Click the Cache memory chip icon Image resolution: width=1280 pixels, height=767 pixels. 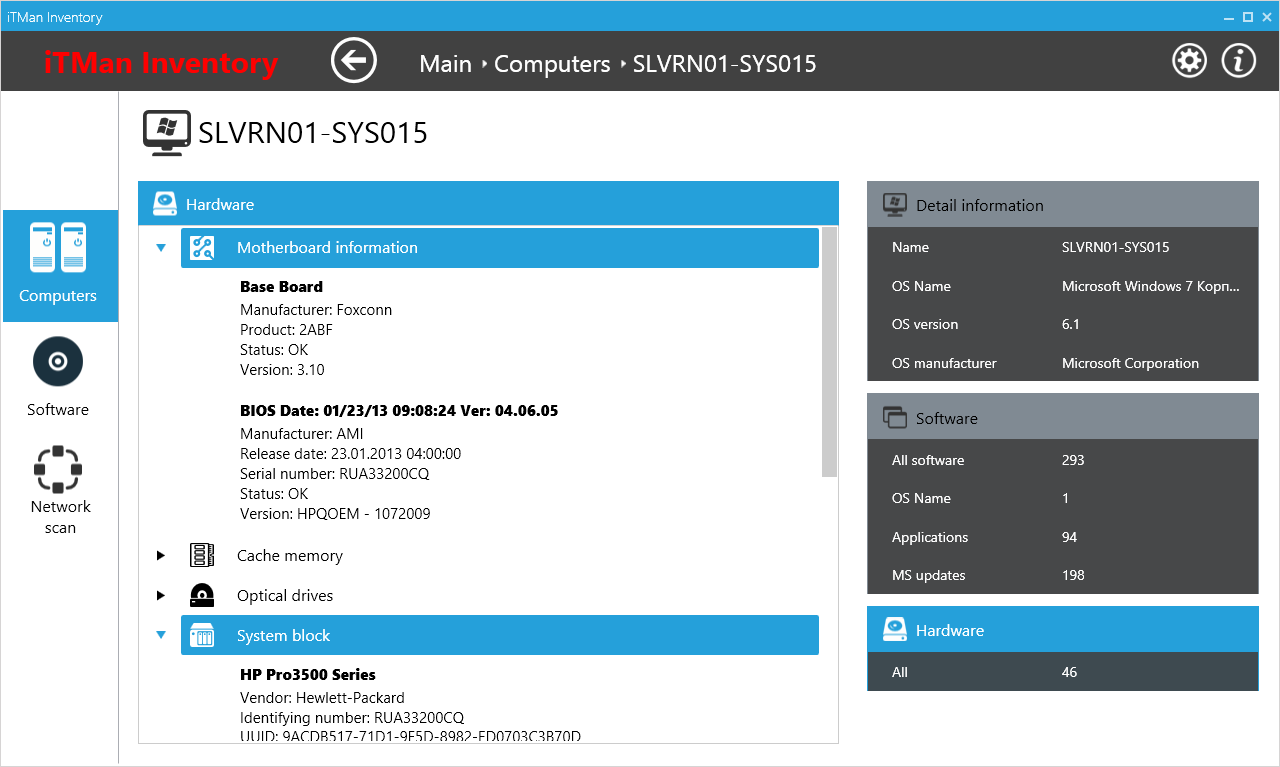[x=203, y=556]
